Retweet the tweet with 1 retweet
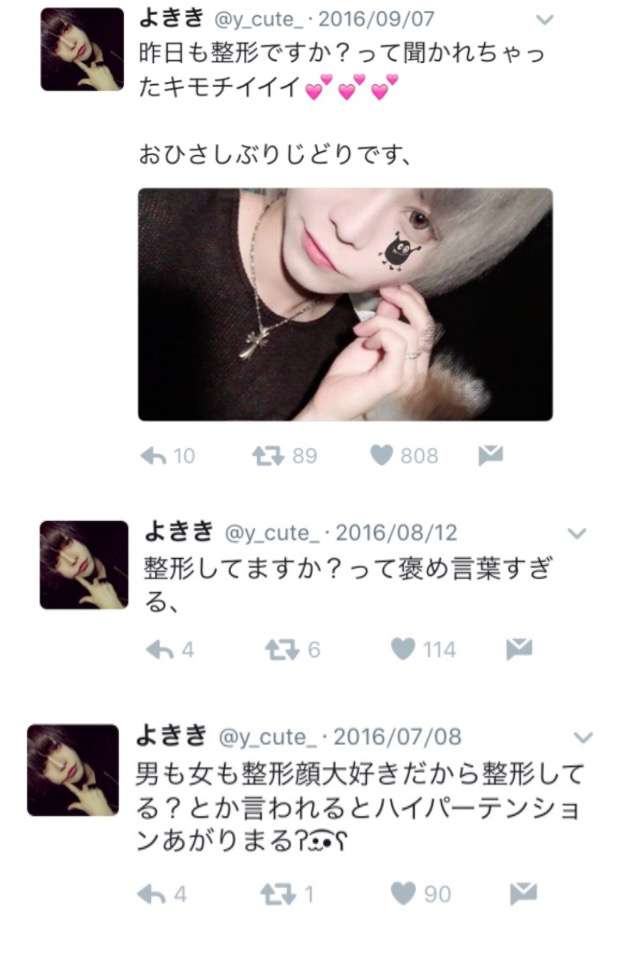627x955 pixels. pos(278,893)
